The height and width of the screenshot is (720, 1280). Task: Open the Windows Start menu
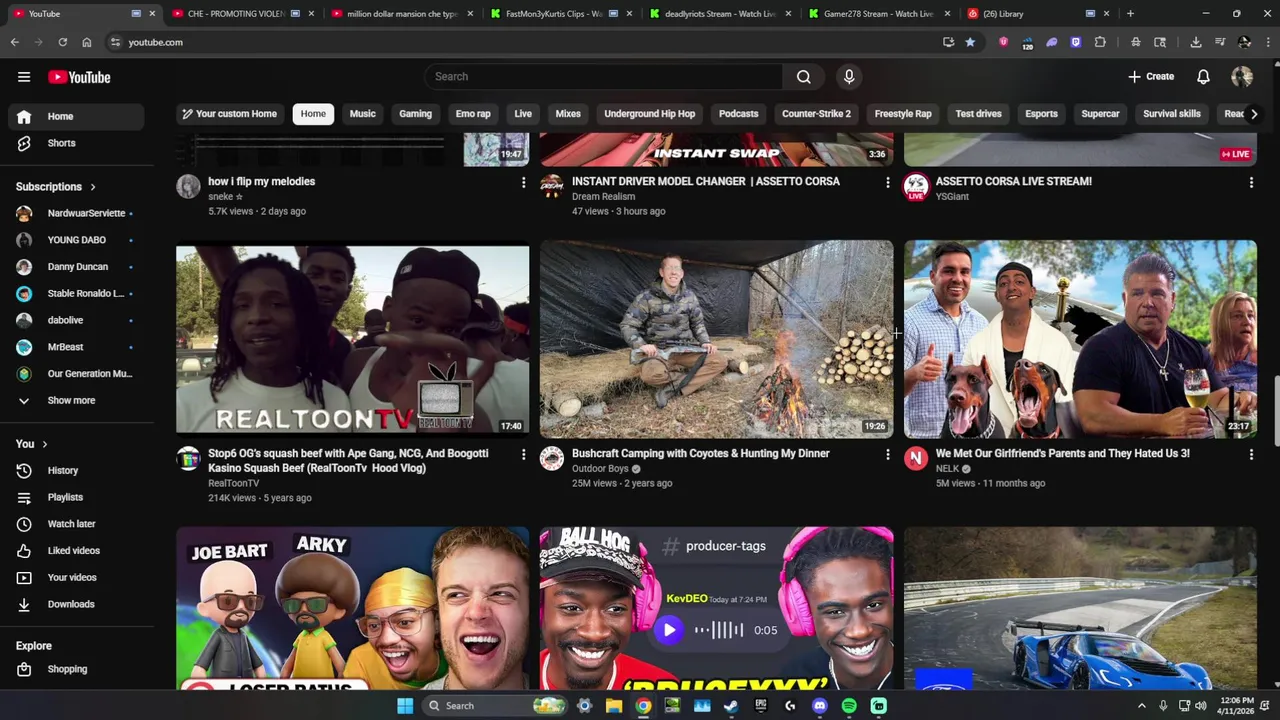tap(405, 706)
